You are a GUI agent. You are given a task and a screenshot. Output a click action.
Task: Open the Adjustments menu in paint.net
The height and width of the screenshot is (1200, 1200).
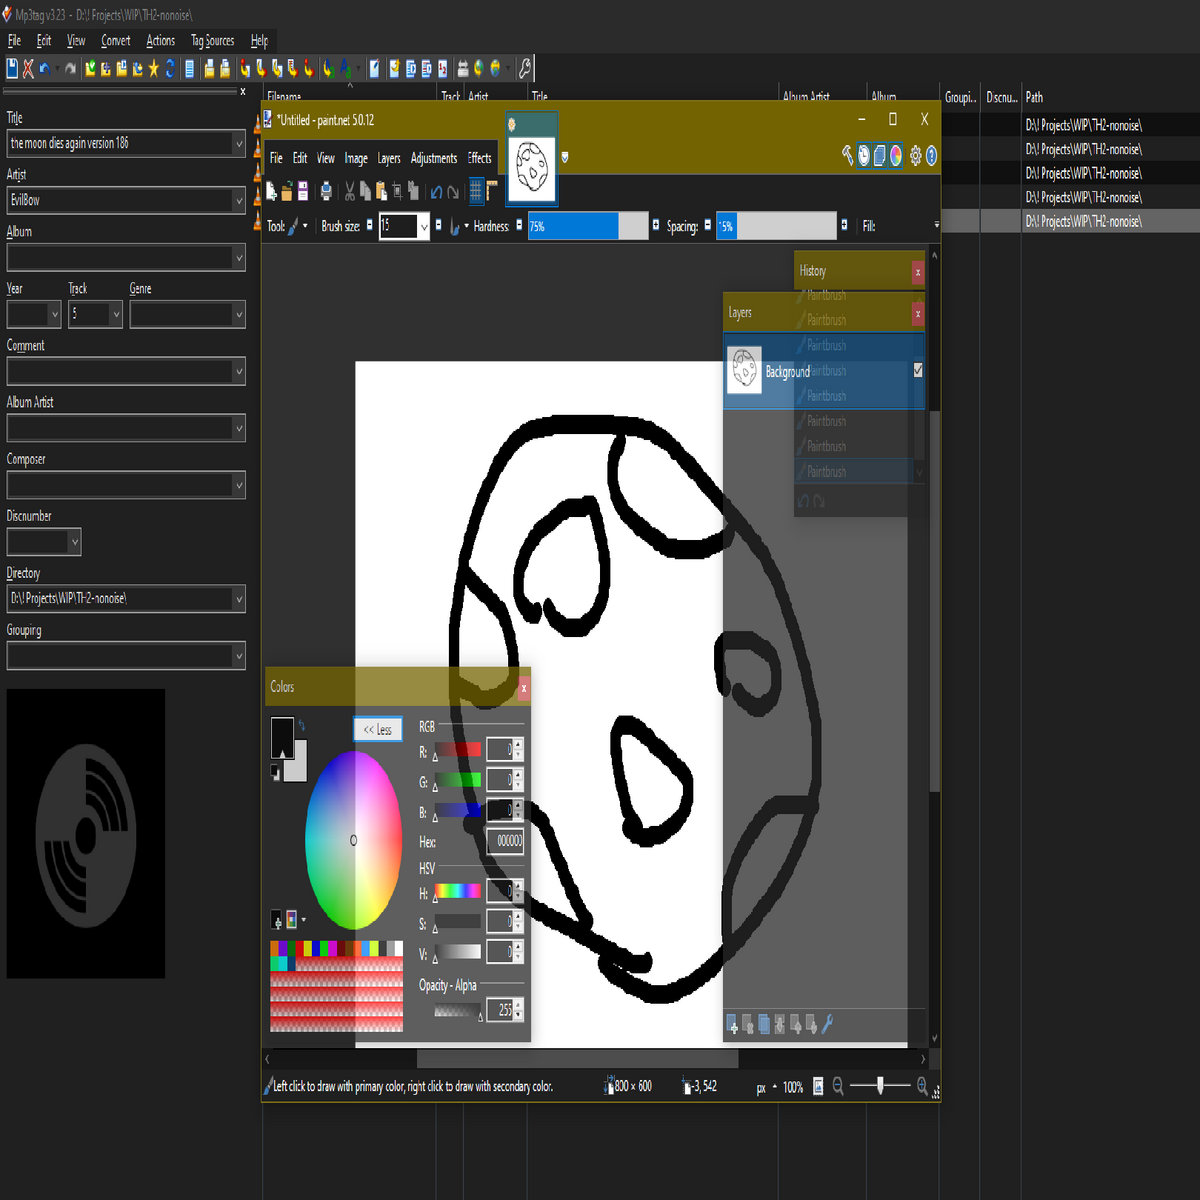[433, 158]
